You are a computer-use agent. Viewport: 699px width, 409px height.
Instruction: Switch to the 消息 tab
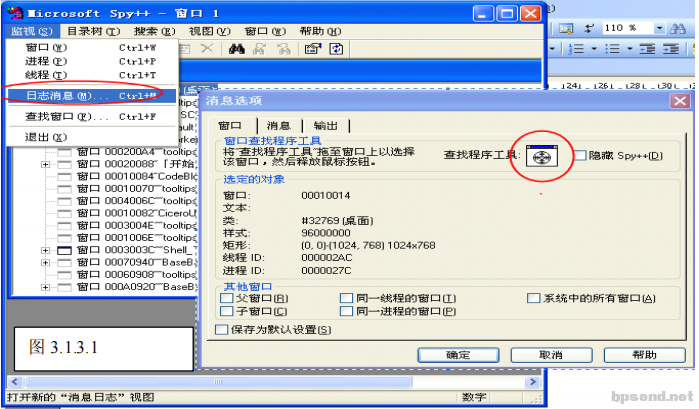coord(279,126)
